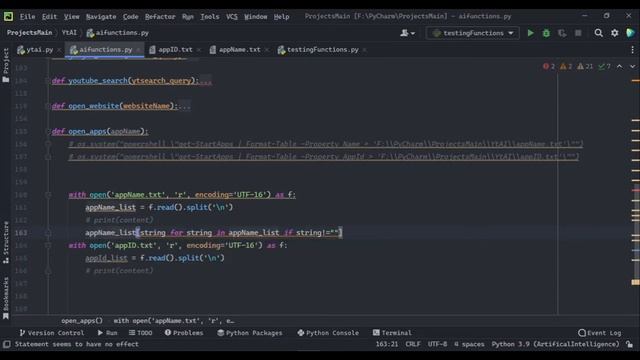Open the Terminal tool window
The width and height of the screenshot is (640, 360).
point(392,333)
